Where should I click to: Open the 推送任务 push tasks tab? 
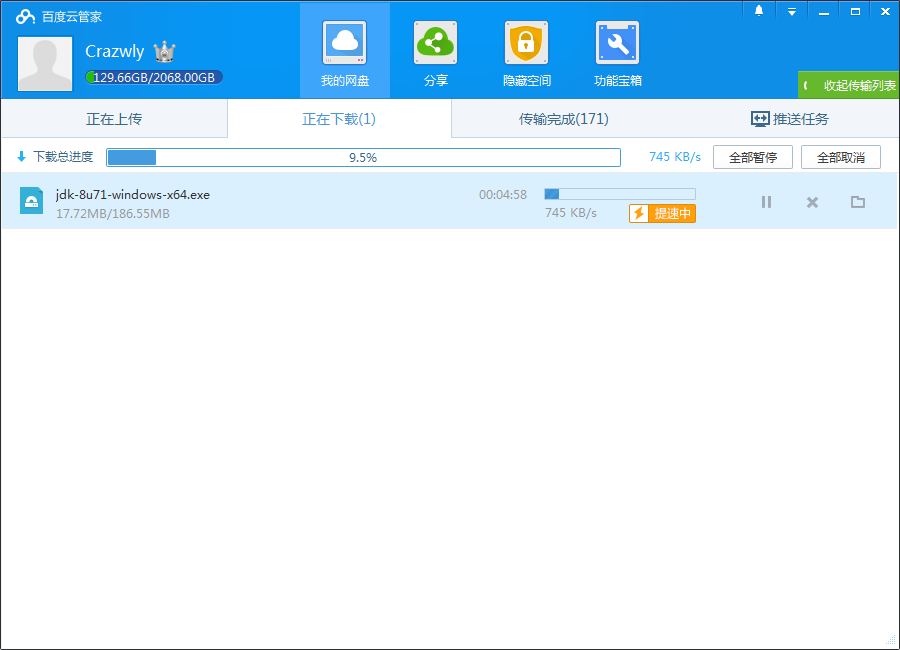(x=789, y=119)
